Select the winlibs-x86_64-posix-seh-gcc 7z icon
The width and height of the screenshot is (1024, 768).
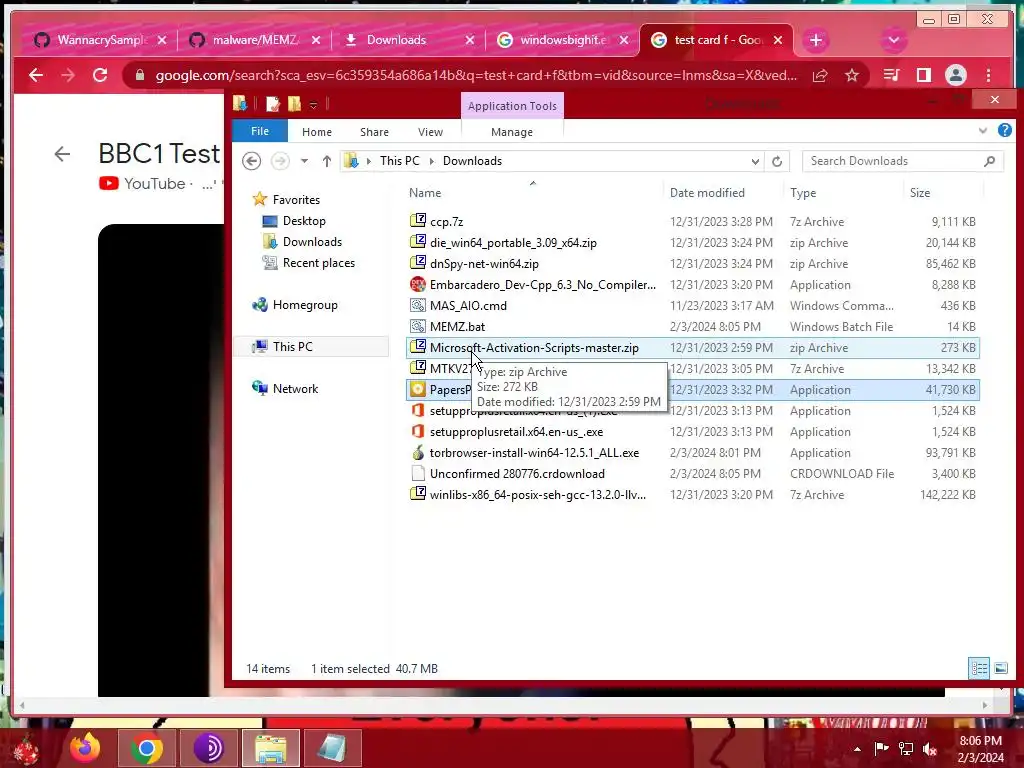418,494
